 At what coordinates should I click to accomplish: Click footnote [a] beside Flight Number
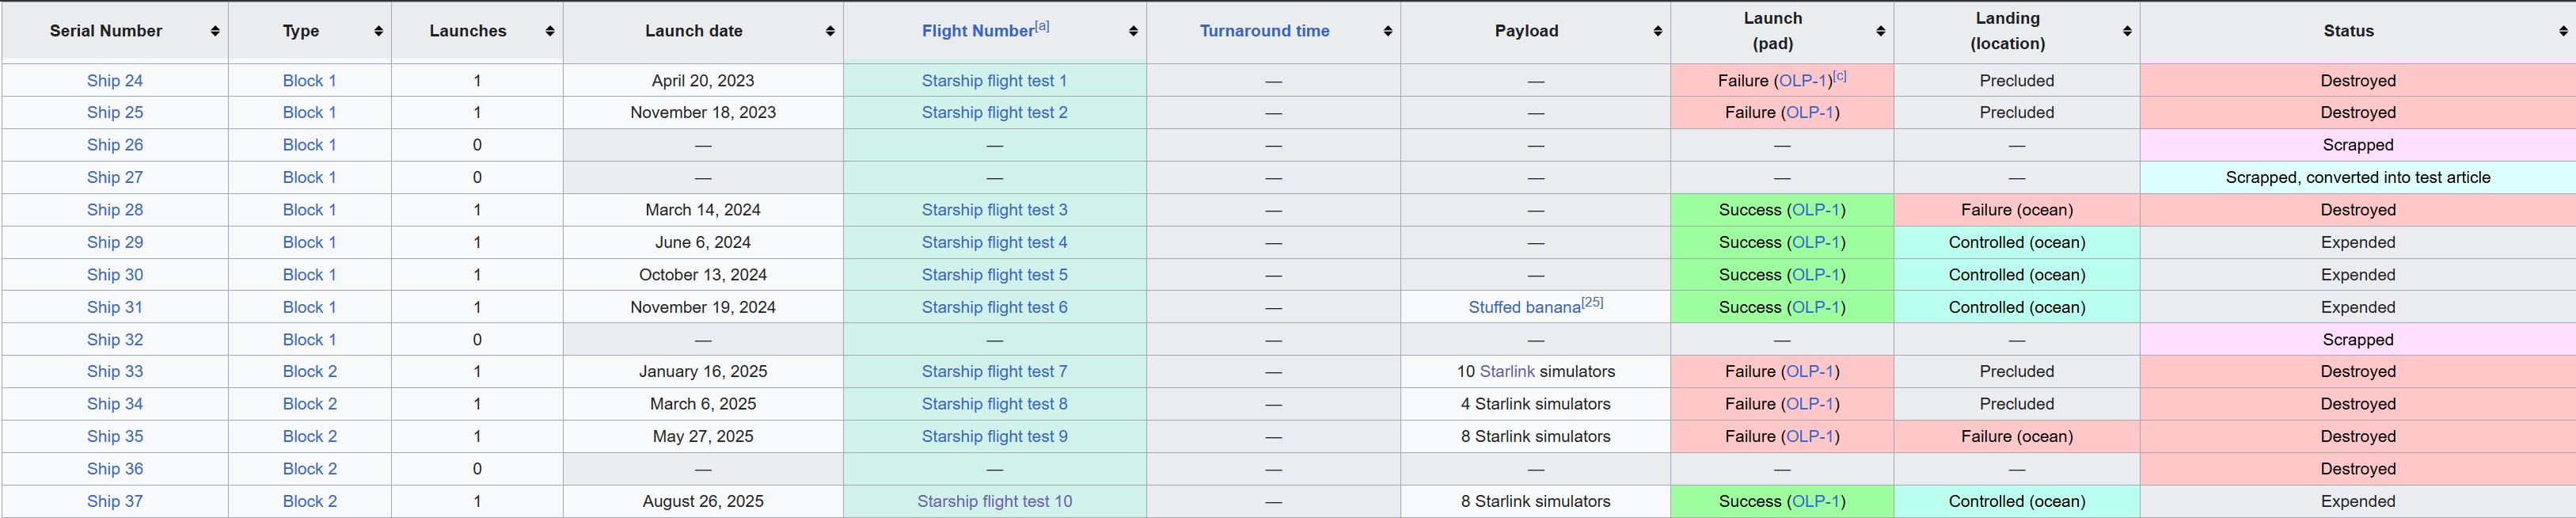tap(1042, 26)
